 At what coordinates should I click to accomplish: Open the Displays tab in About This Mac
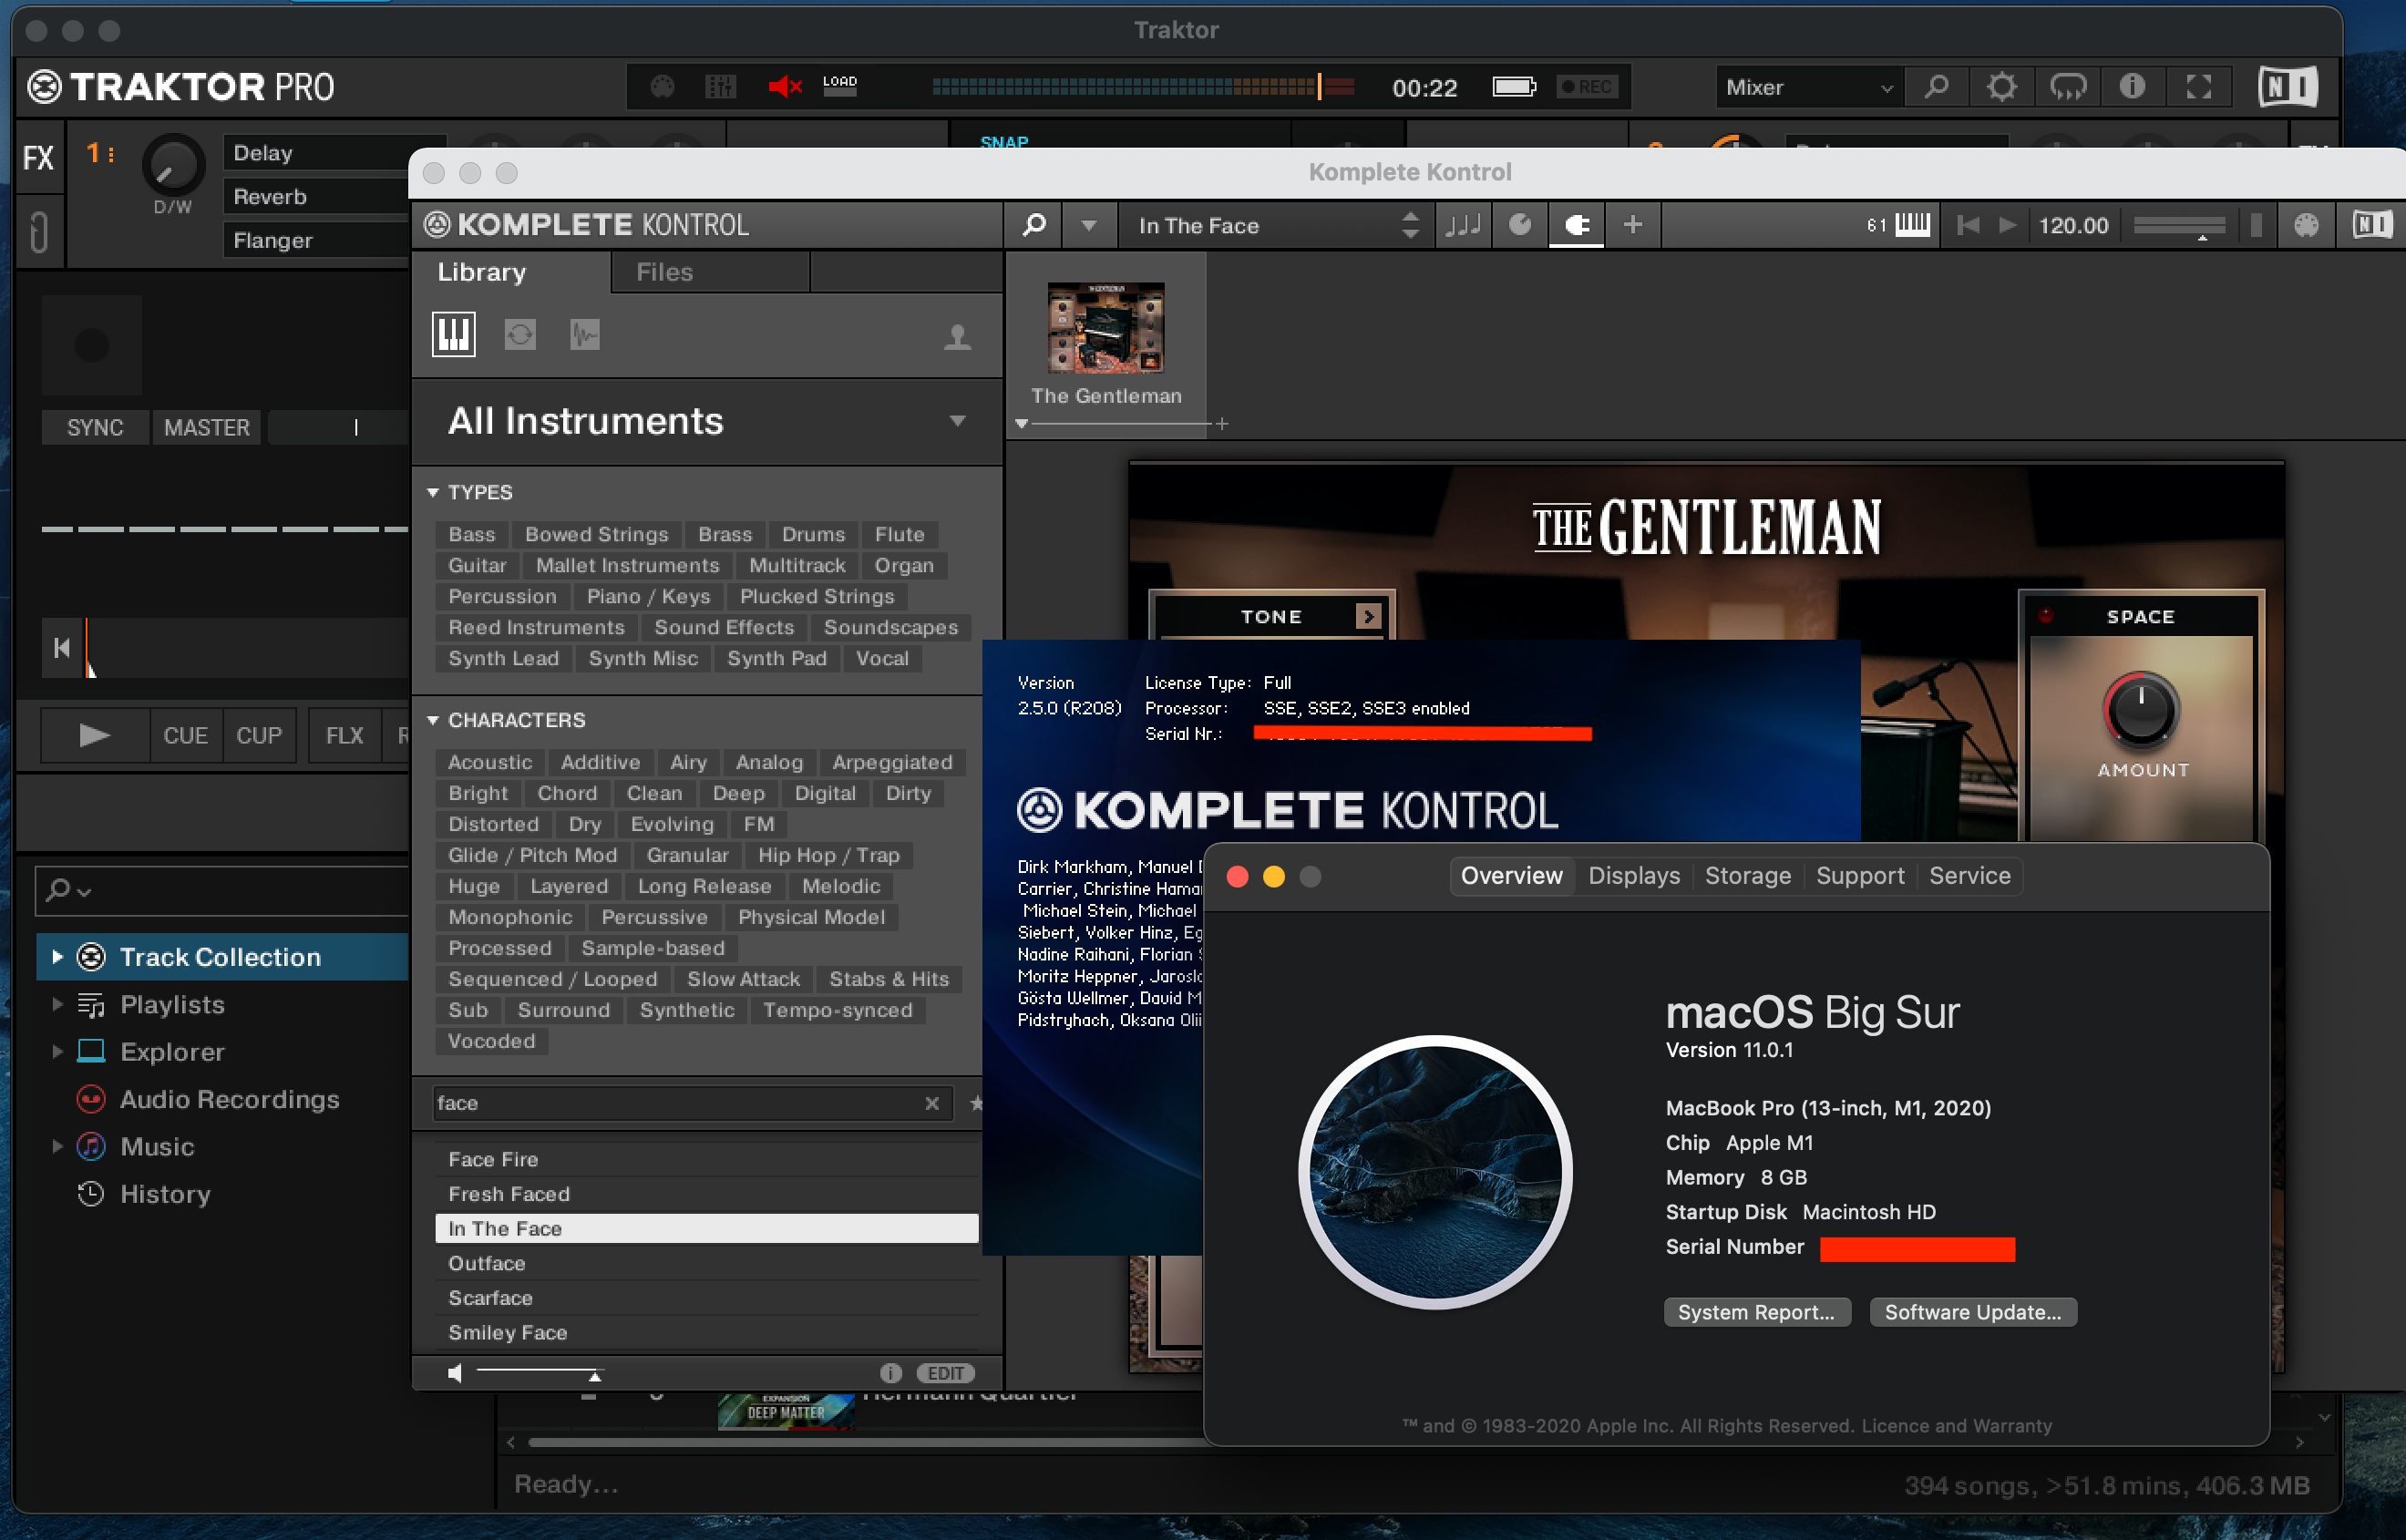(x=1634, y=876)
